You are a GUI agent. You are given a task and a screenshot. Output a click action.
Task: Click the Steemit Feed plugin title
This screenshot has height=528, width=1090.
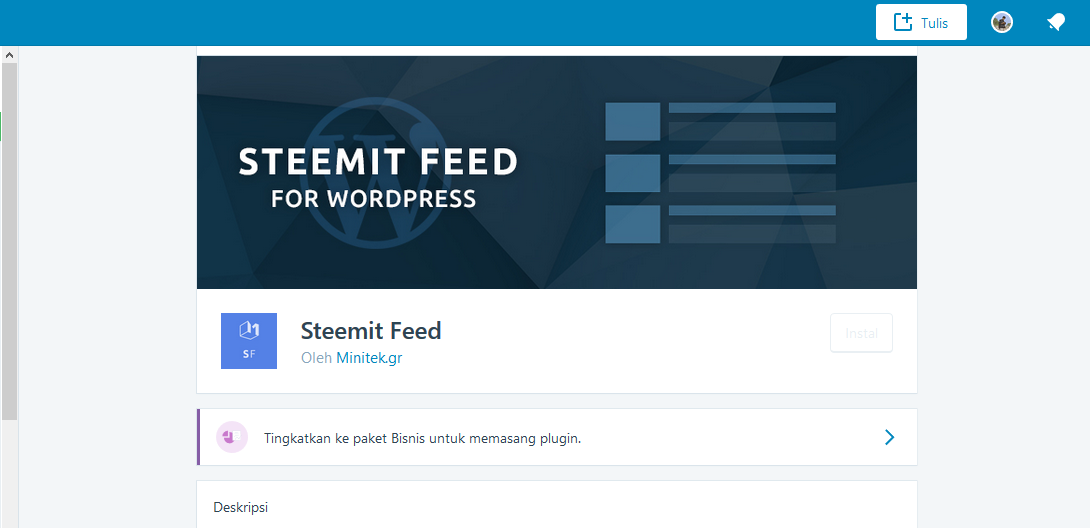coord(371,331)
